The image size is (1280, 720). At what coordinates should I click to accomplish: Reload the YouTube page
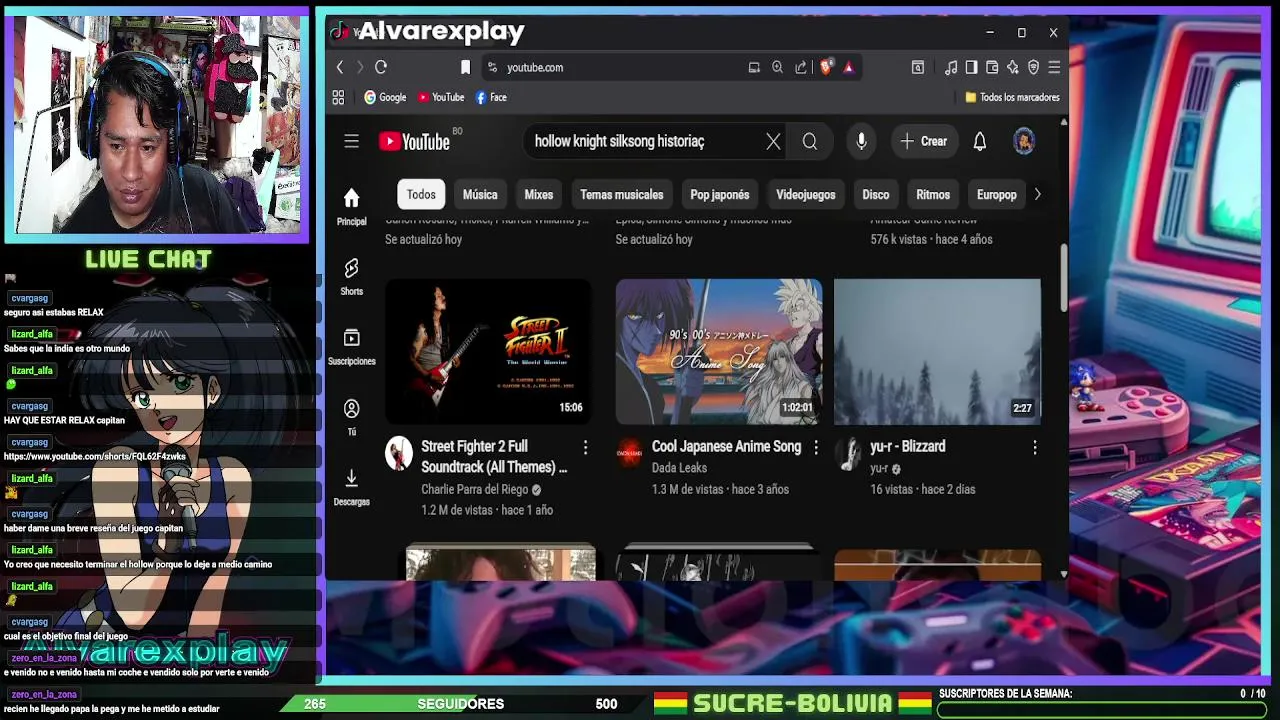tap(381, 67)
